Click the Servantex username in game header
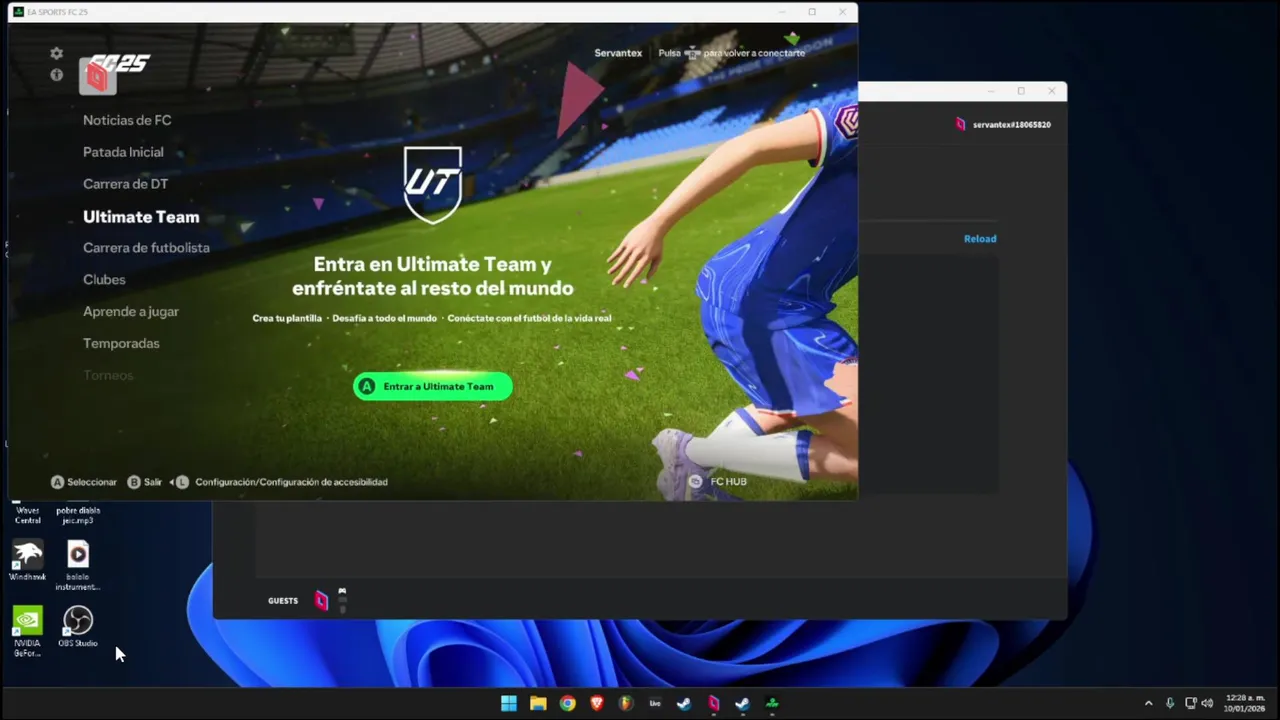Screen dimensions: 1280x720 point(618,53)
